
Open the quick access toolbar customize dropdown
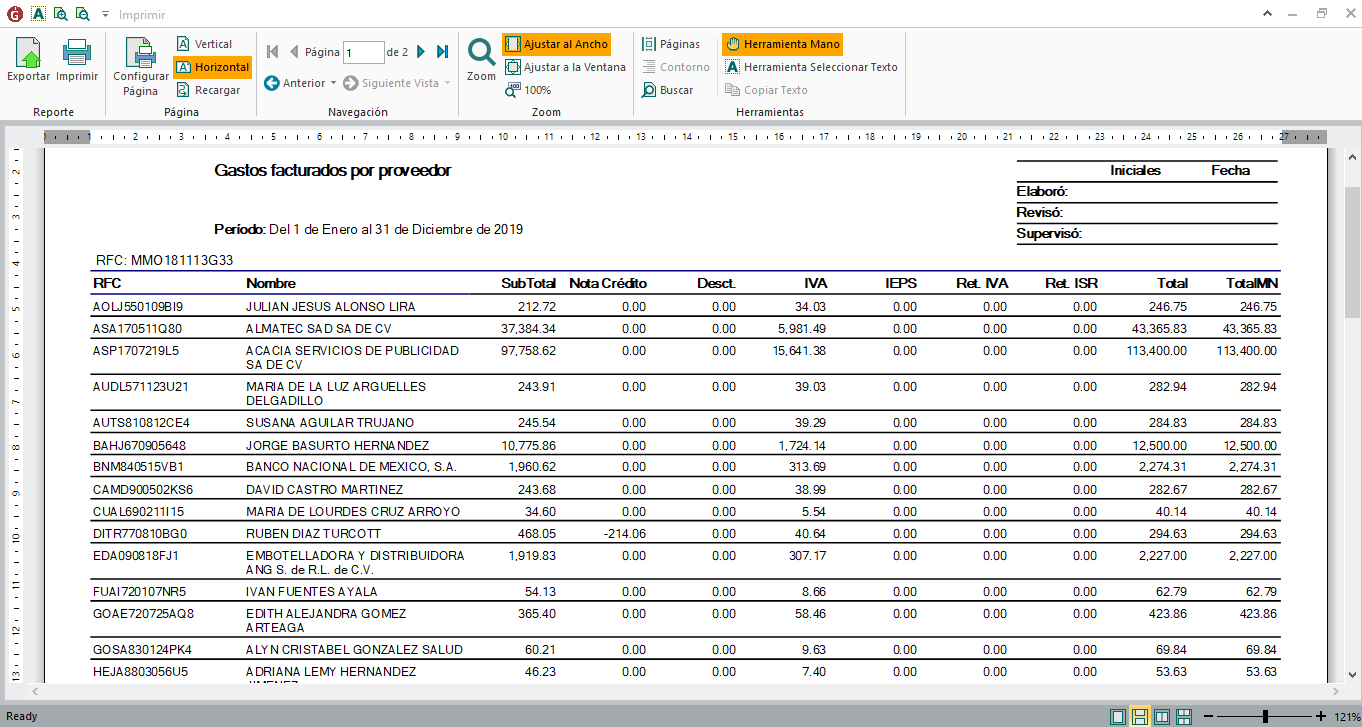[104, 16]
